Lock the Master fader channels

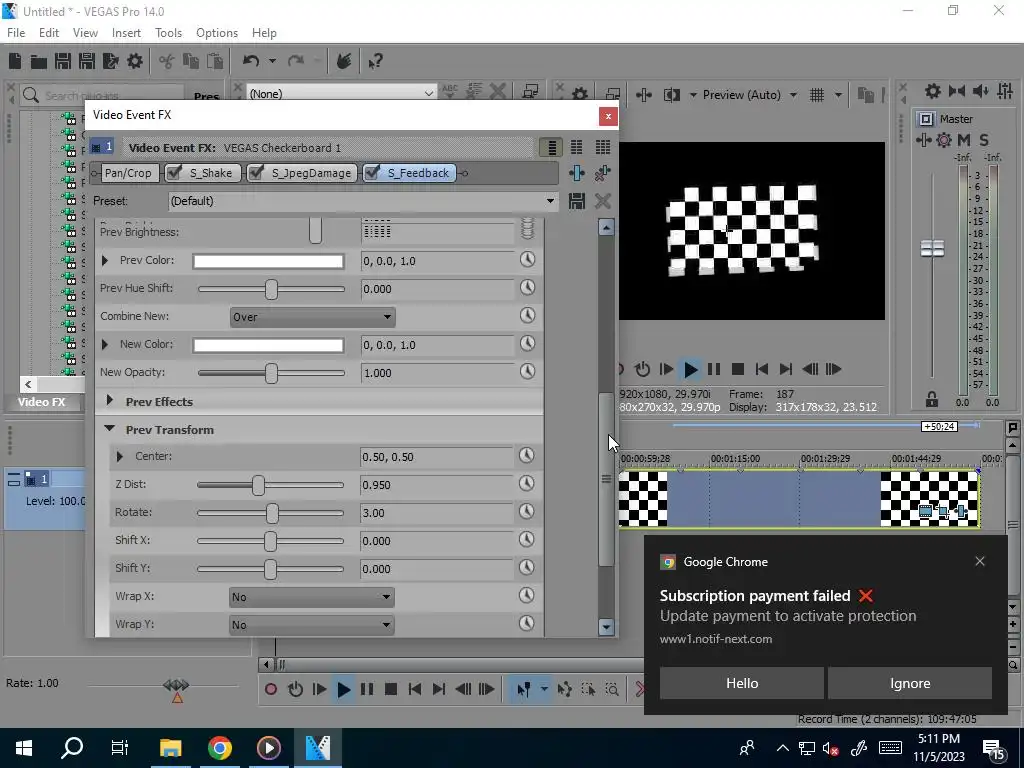[932, 398]
